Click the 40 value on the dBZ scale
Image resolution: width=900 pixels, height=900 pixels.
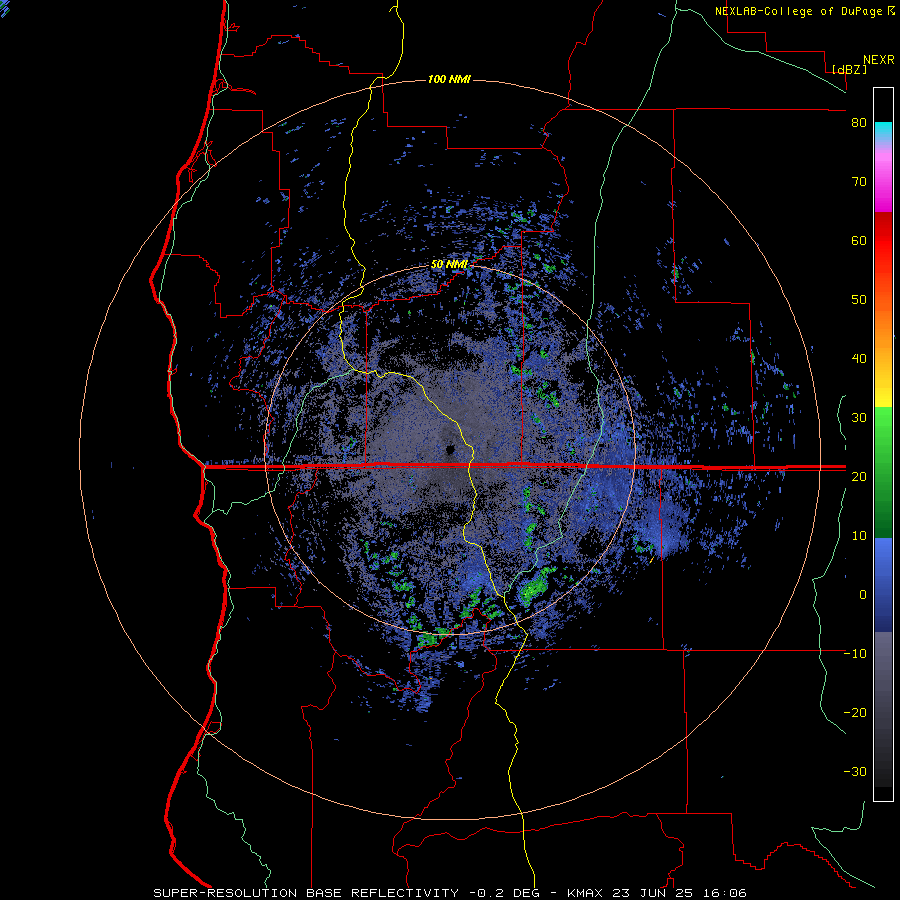[859, 359]
